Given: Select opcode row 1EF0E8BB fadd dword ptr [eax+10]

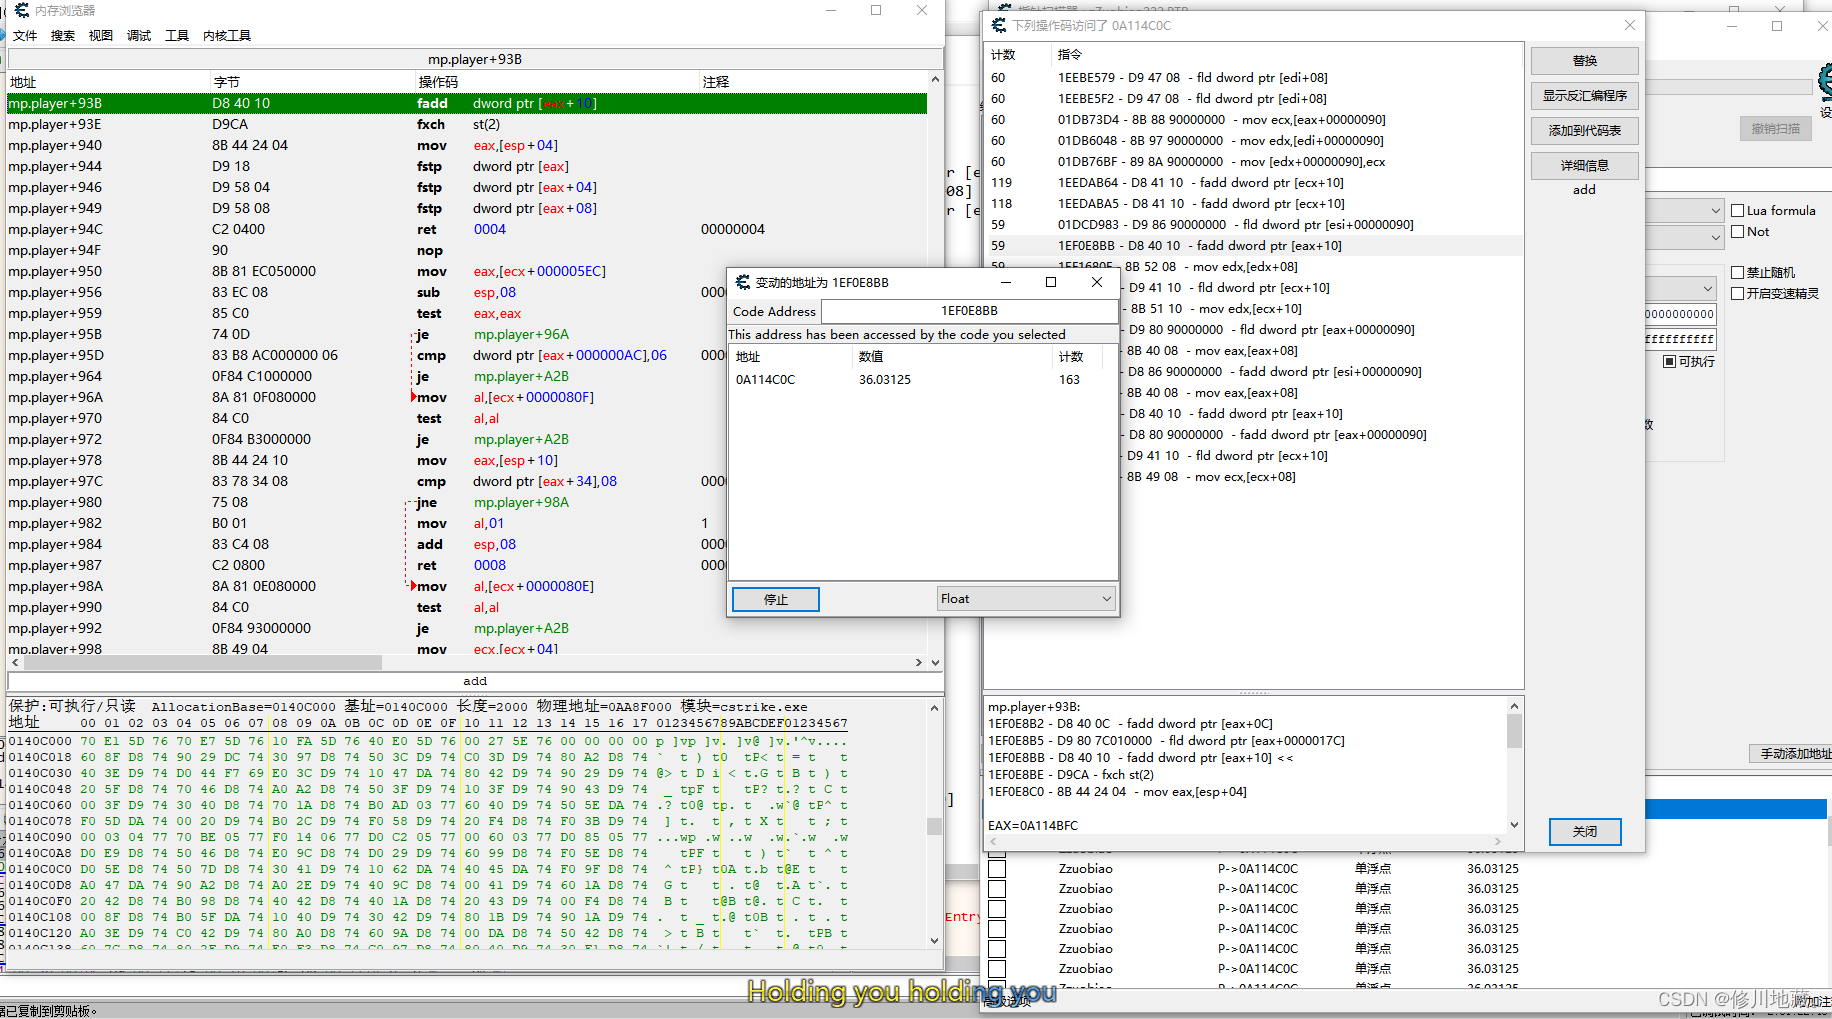Looking at the screenshot, I should (1254, 245).
